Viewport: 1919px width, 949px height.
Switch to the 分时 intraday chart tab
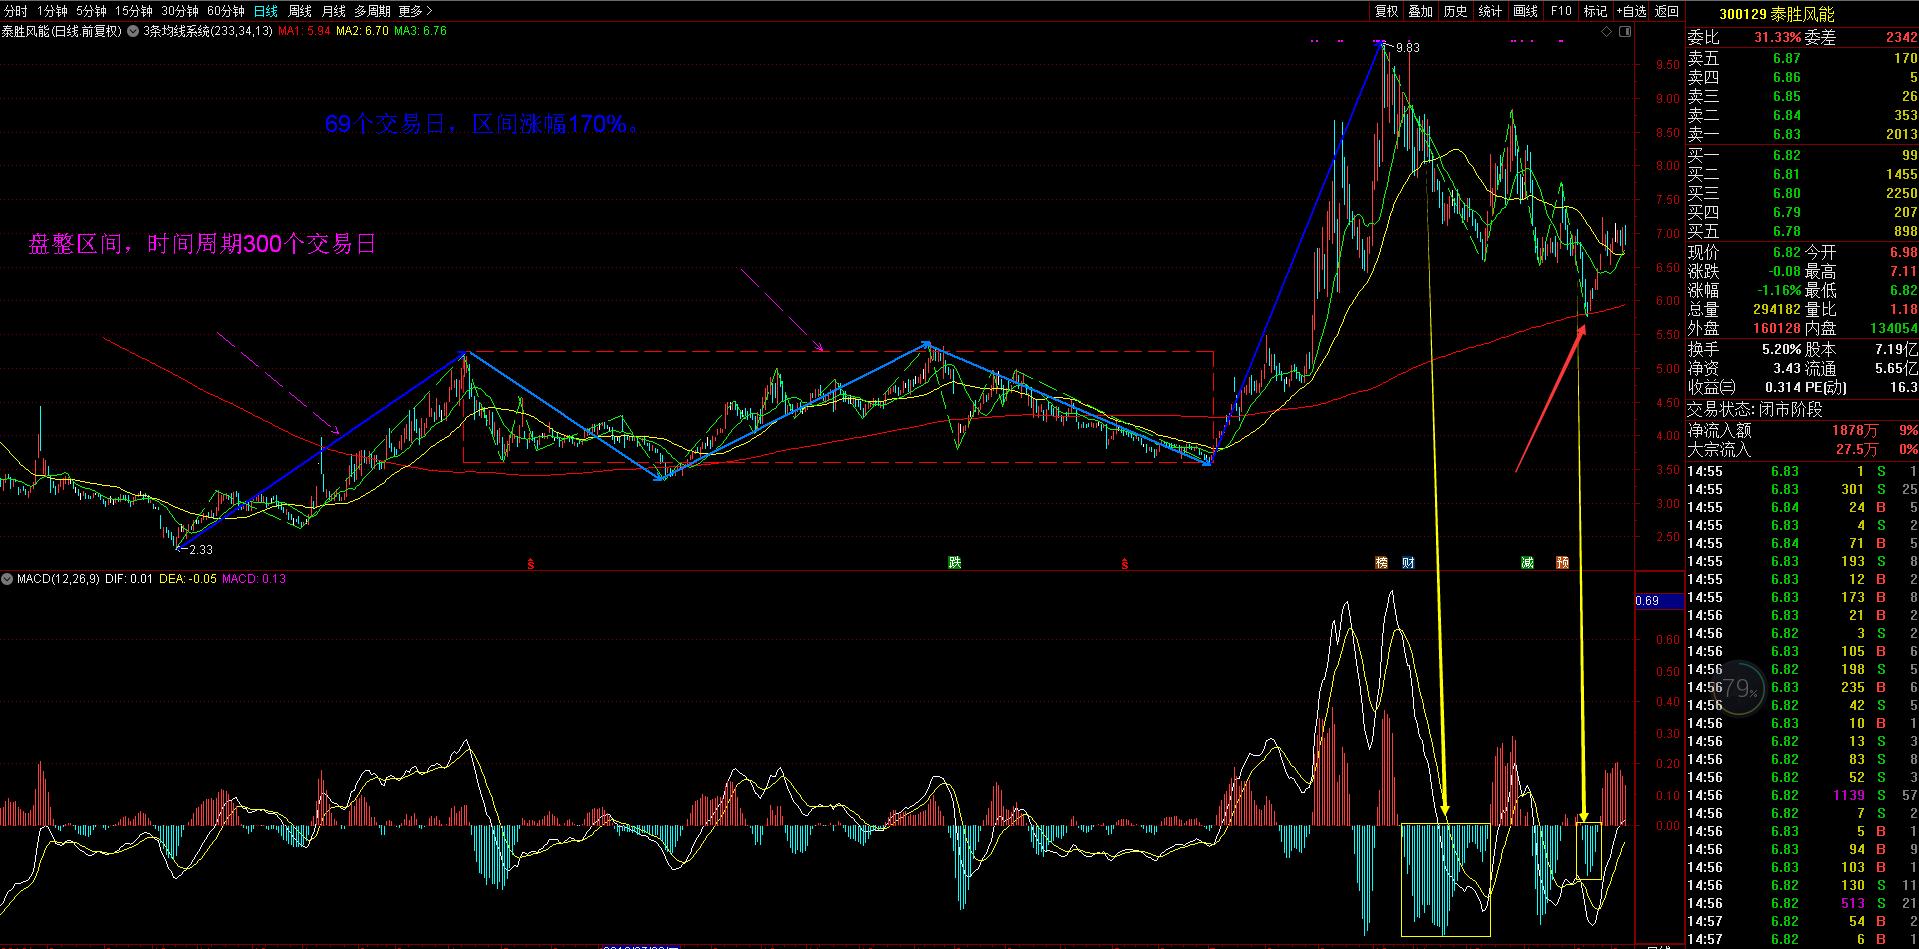tap(16, 11)
